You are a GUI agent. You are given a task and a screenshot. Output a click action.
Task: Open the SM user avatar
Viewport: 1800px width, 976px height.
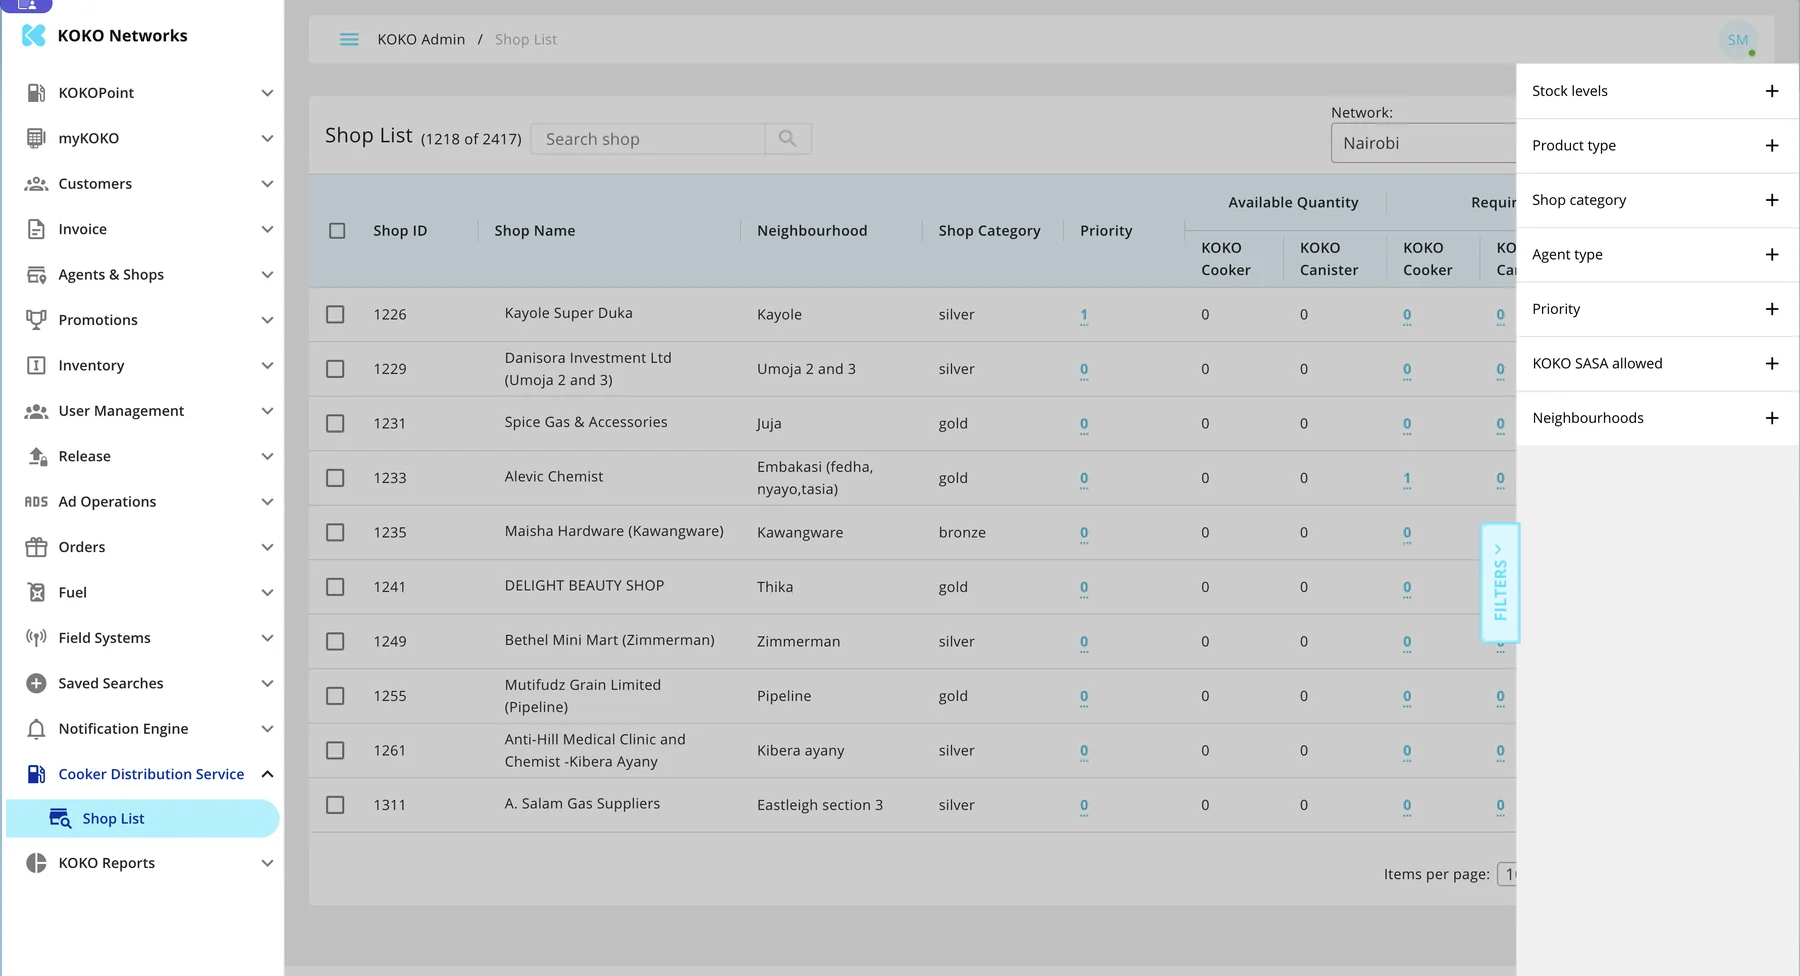click(1738, 40)
